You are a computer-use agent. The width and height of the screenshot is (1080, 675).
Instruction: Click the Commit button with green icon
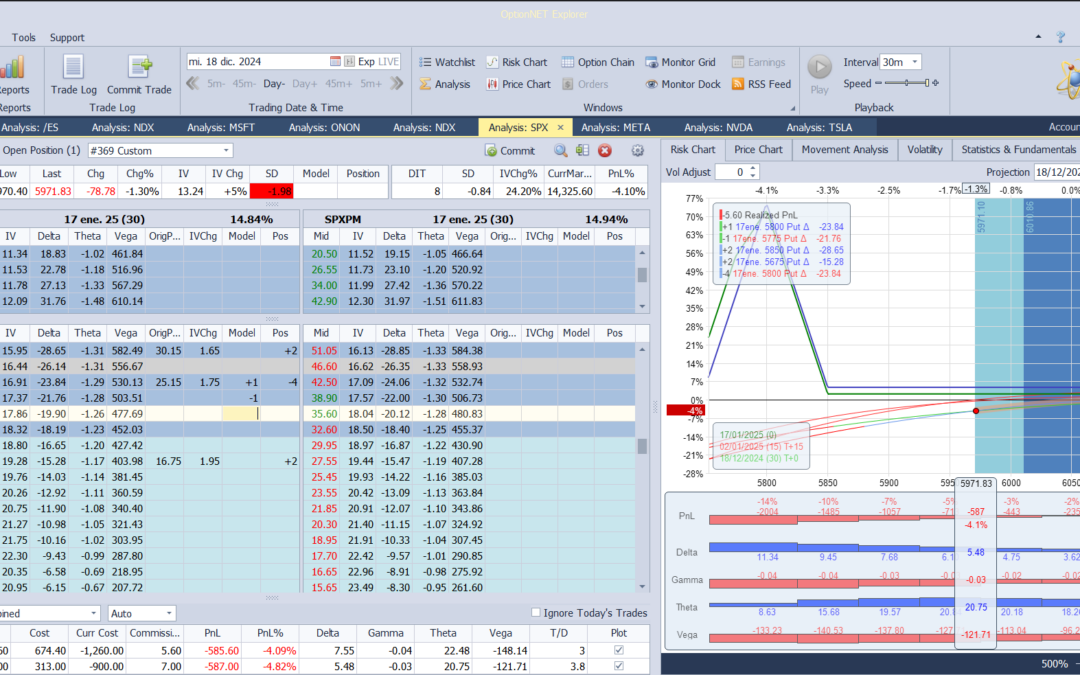click(510, 151)
